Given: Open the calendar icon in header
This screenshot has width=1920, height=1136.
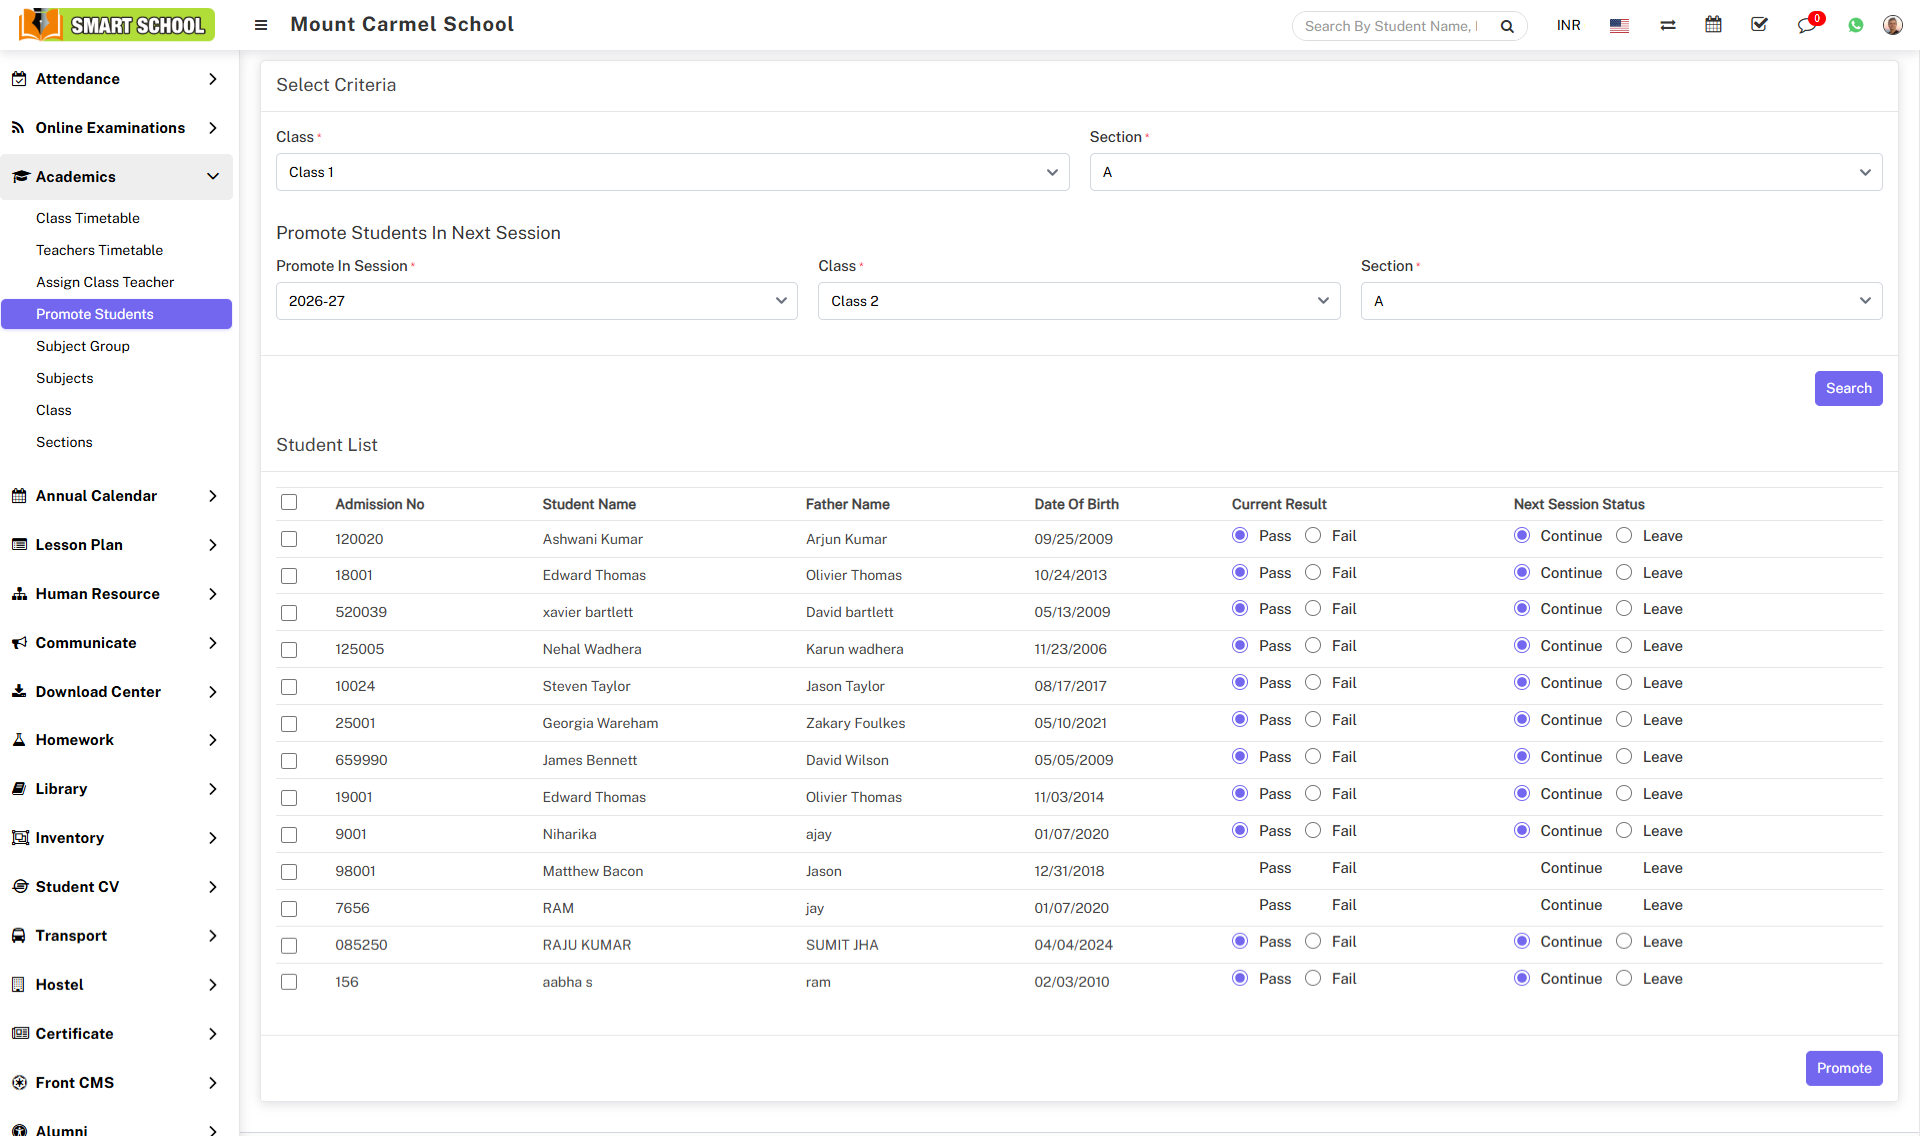Looking at the screenshot, I should (x=1713, y=25).
